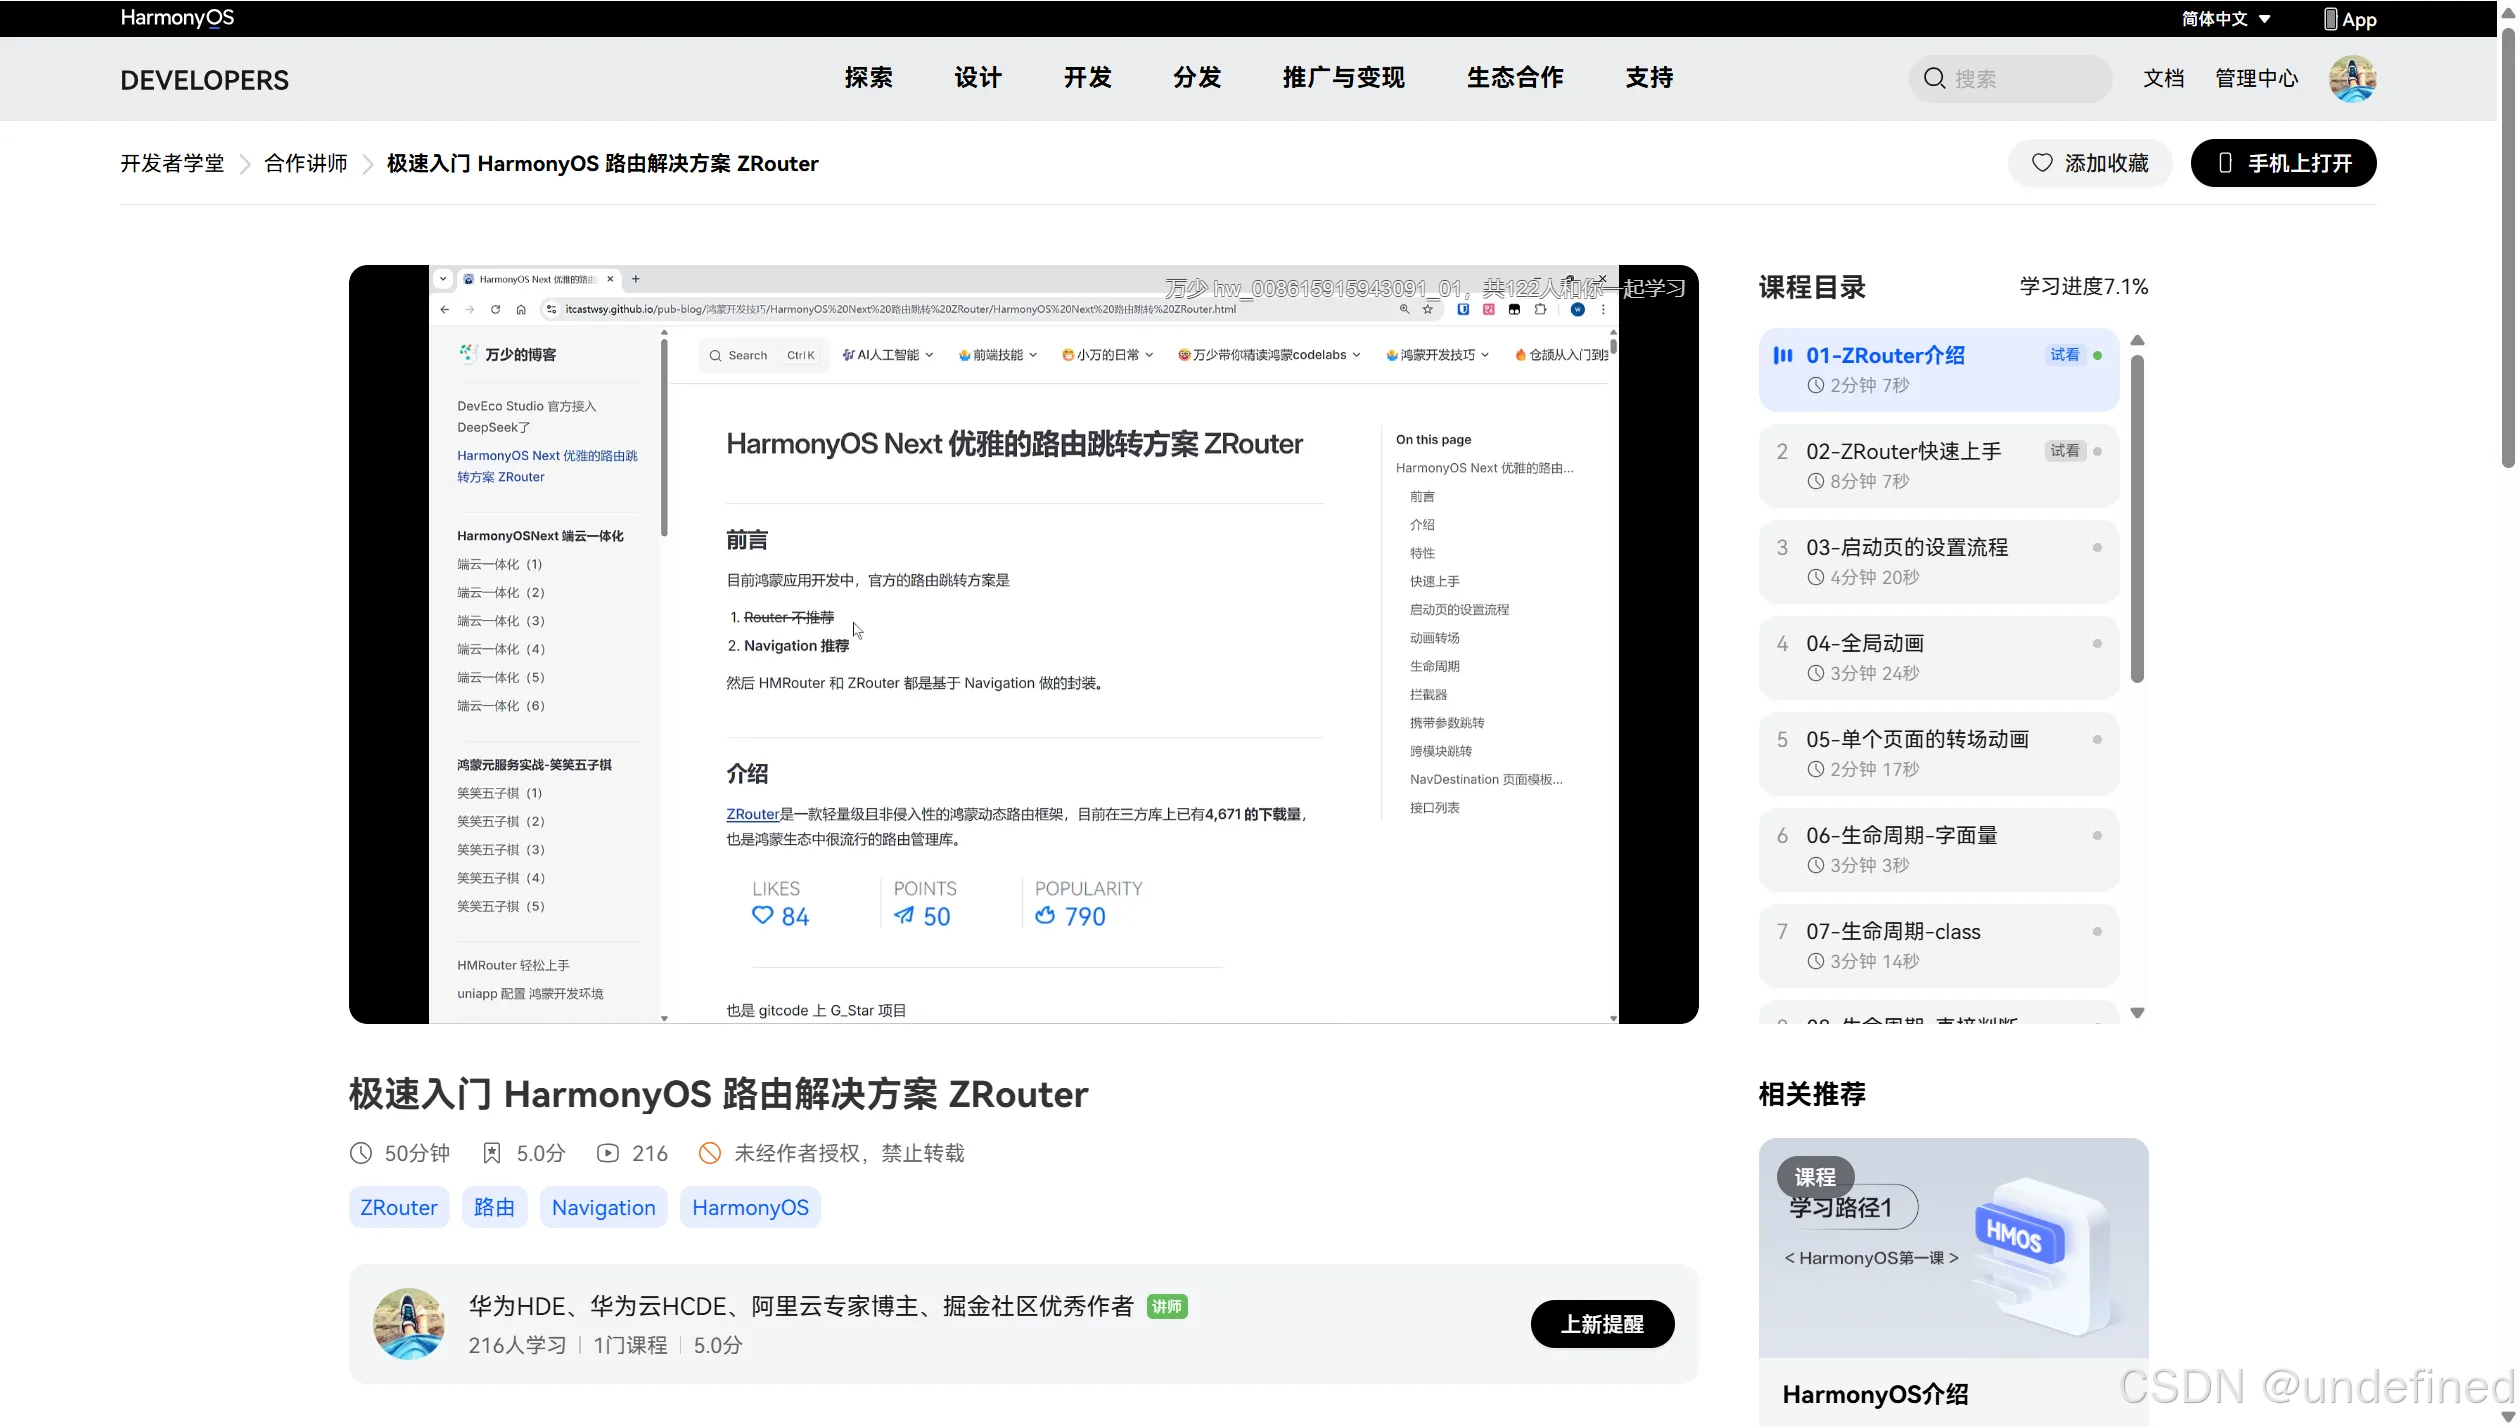Open lesson 06-生命周期-字面量

[x=1938, y=849]
